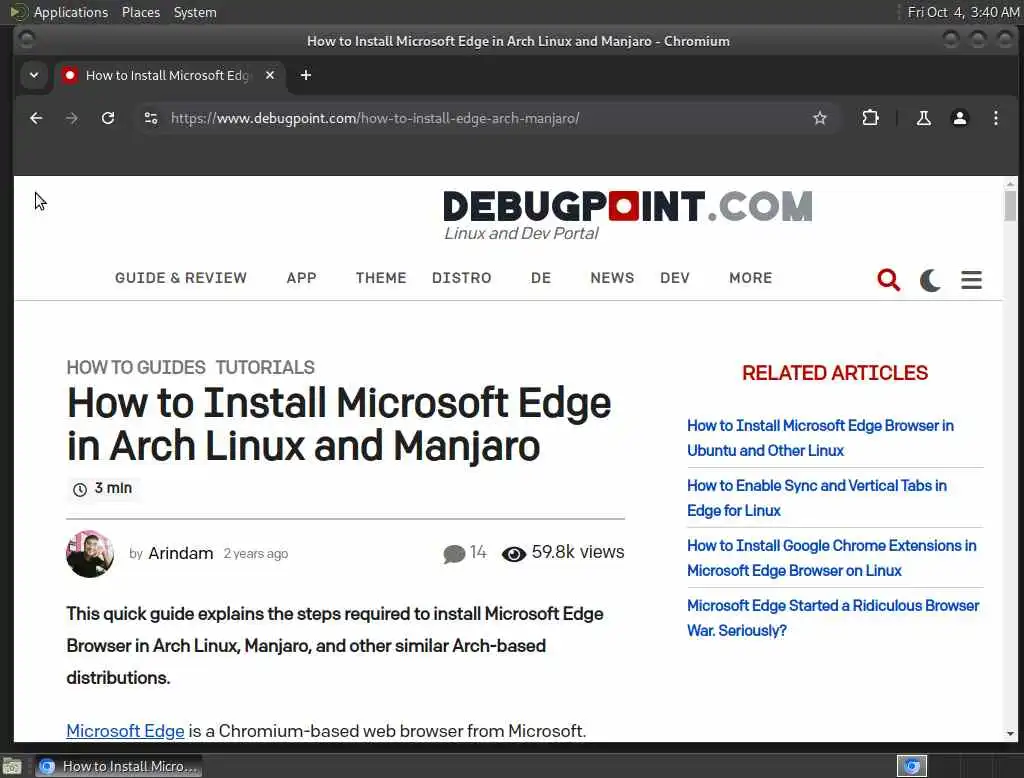
Task: Open the site search magnifier
Action: pyautogui.click(x=888, y=280)
